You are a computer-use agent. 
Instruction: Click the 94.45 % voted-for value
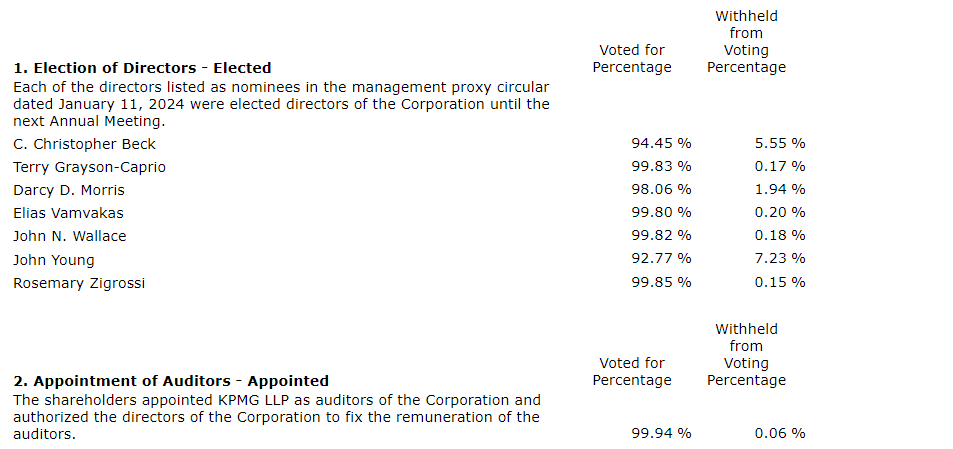(x=661, y=144)
